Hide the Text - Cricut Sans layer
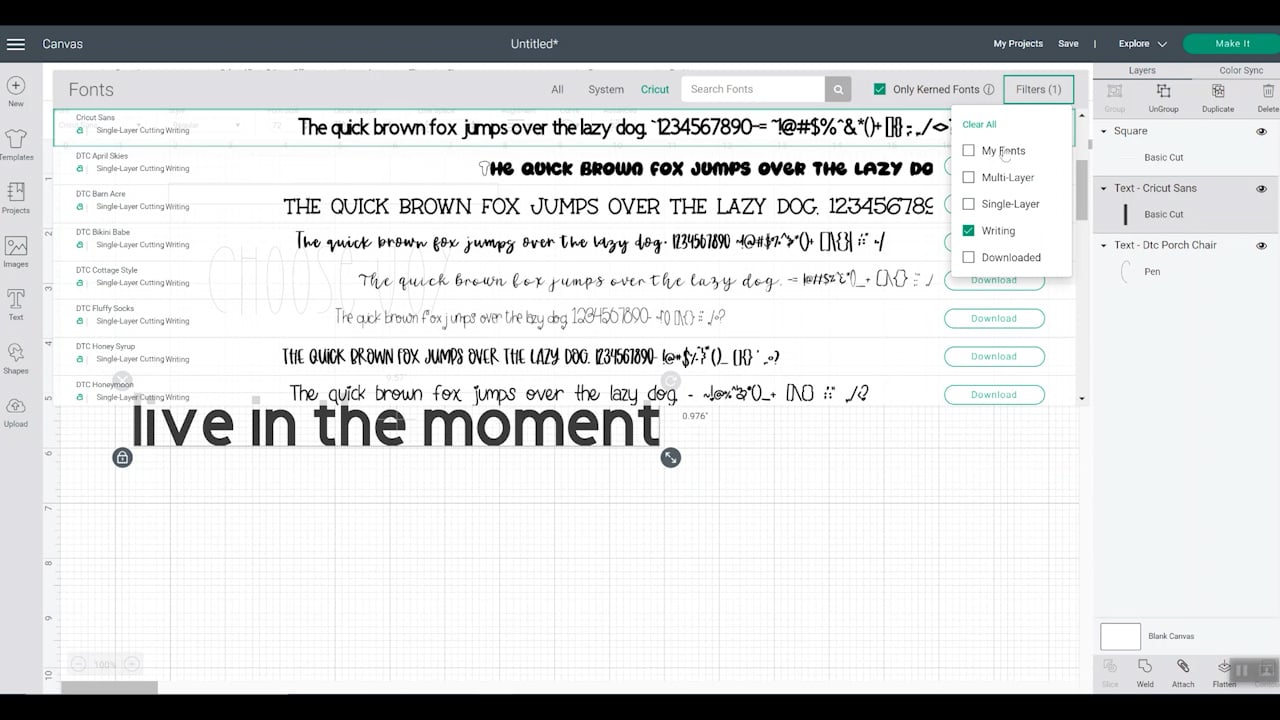Screen dimensions: 1280x720 pos(1261,188)
